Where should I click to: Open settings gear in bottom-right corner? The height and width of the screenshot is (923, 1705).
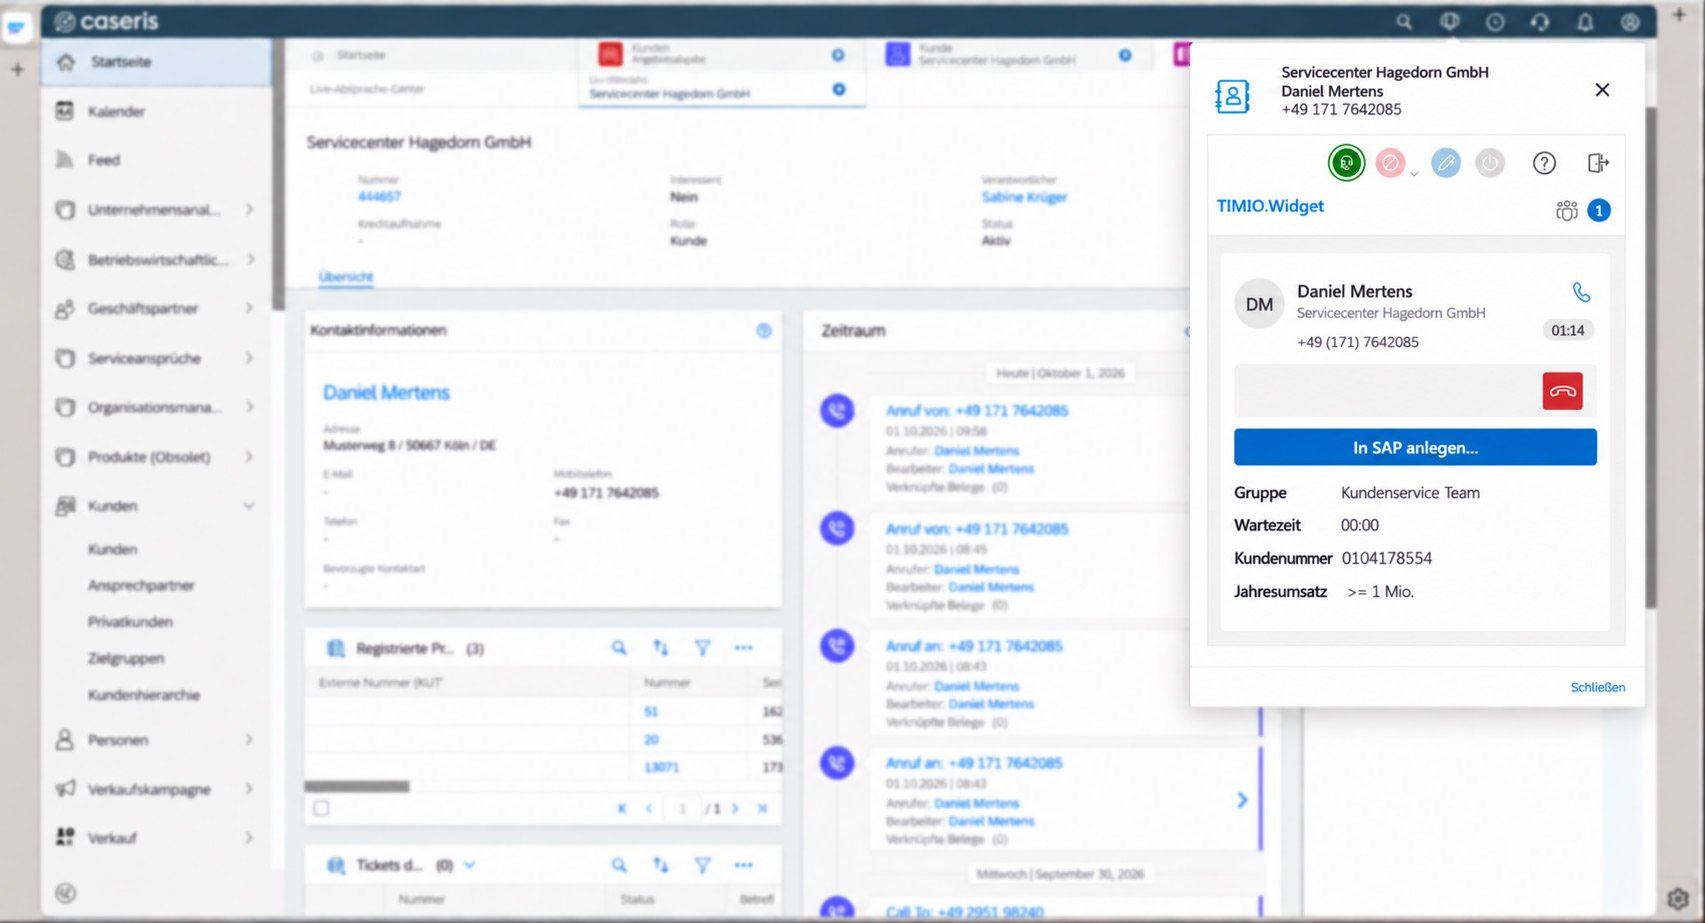pos(1678,897)
